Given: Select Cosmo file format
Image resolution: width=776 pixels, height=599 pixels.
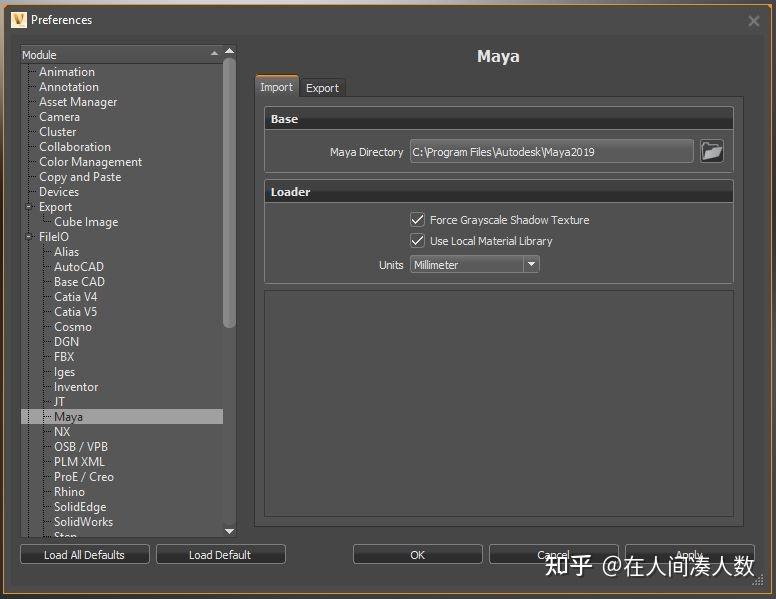Looking at the screenshot, I should 73,327.
